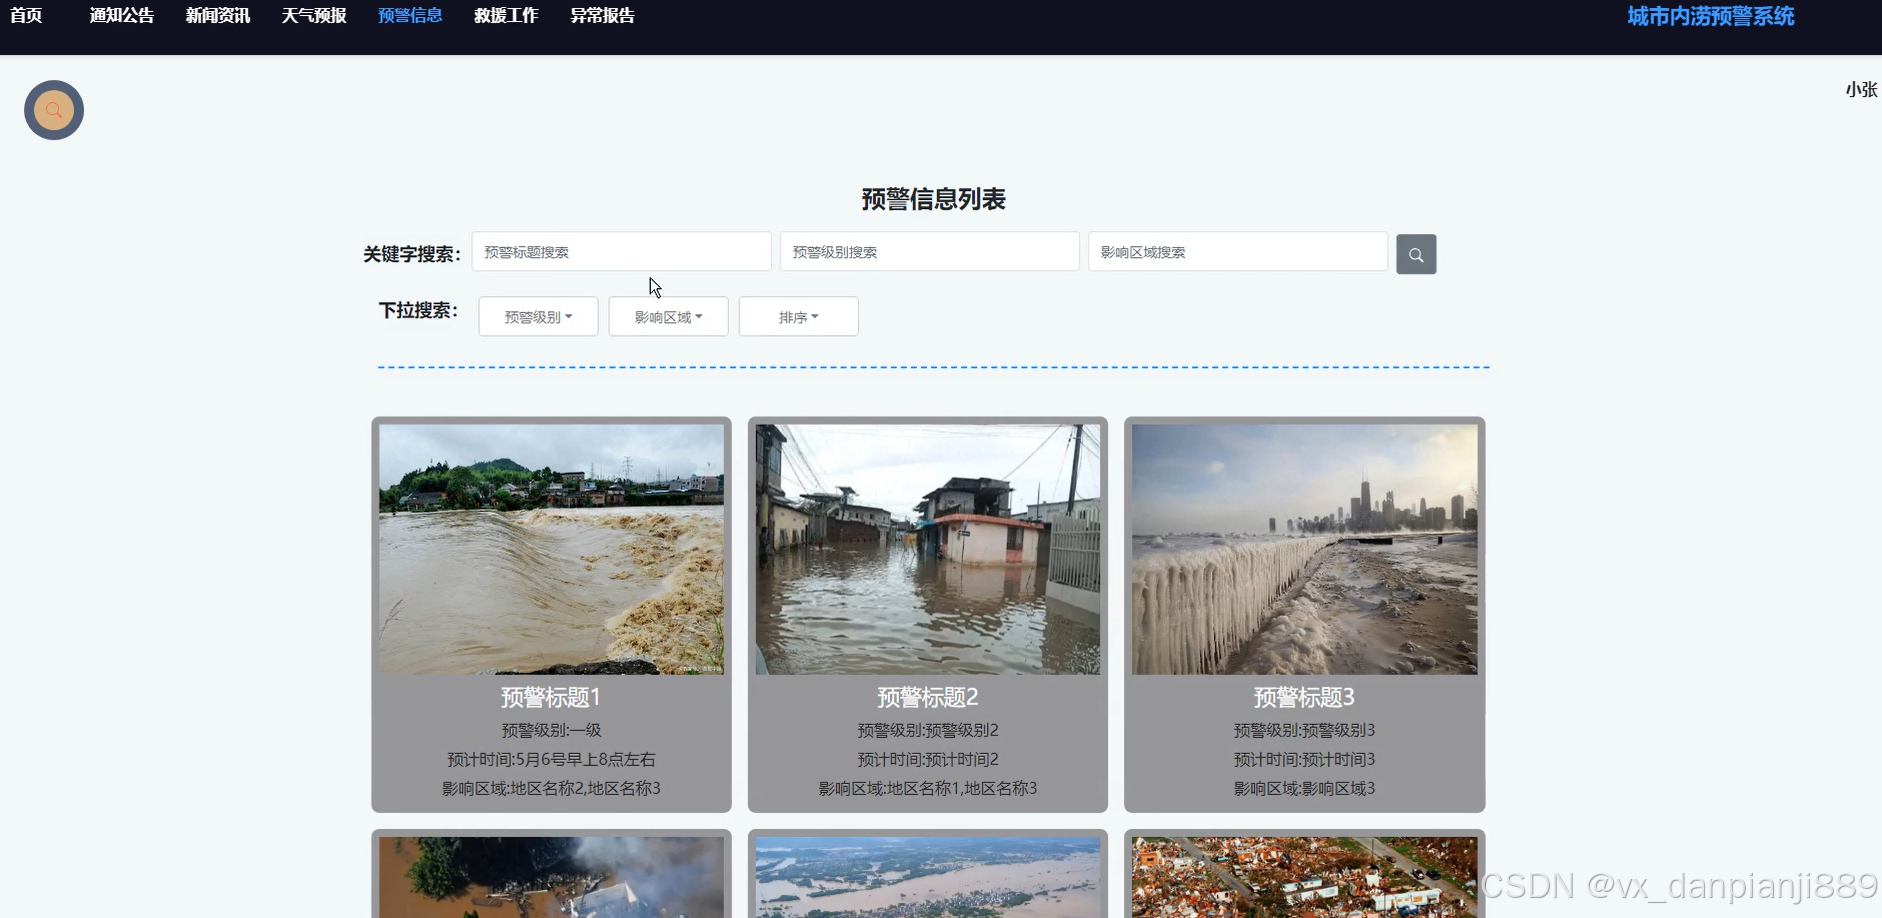Click the 下拉搜索 label

tap(418, 311)
